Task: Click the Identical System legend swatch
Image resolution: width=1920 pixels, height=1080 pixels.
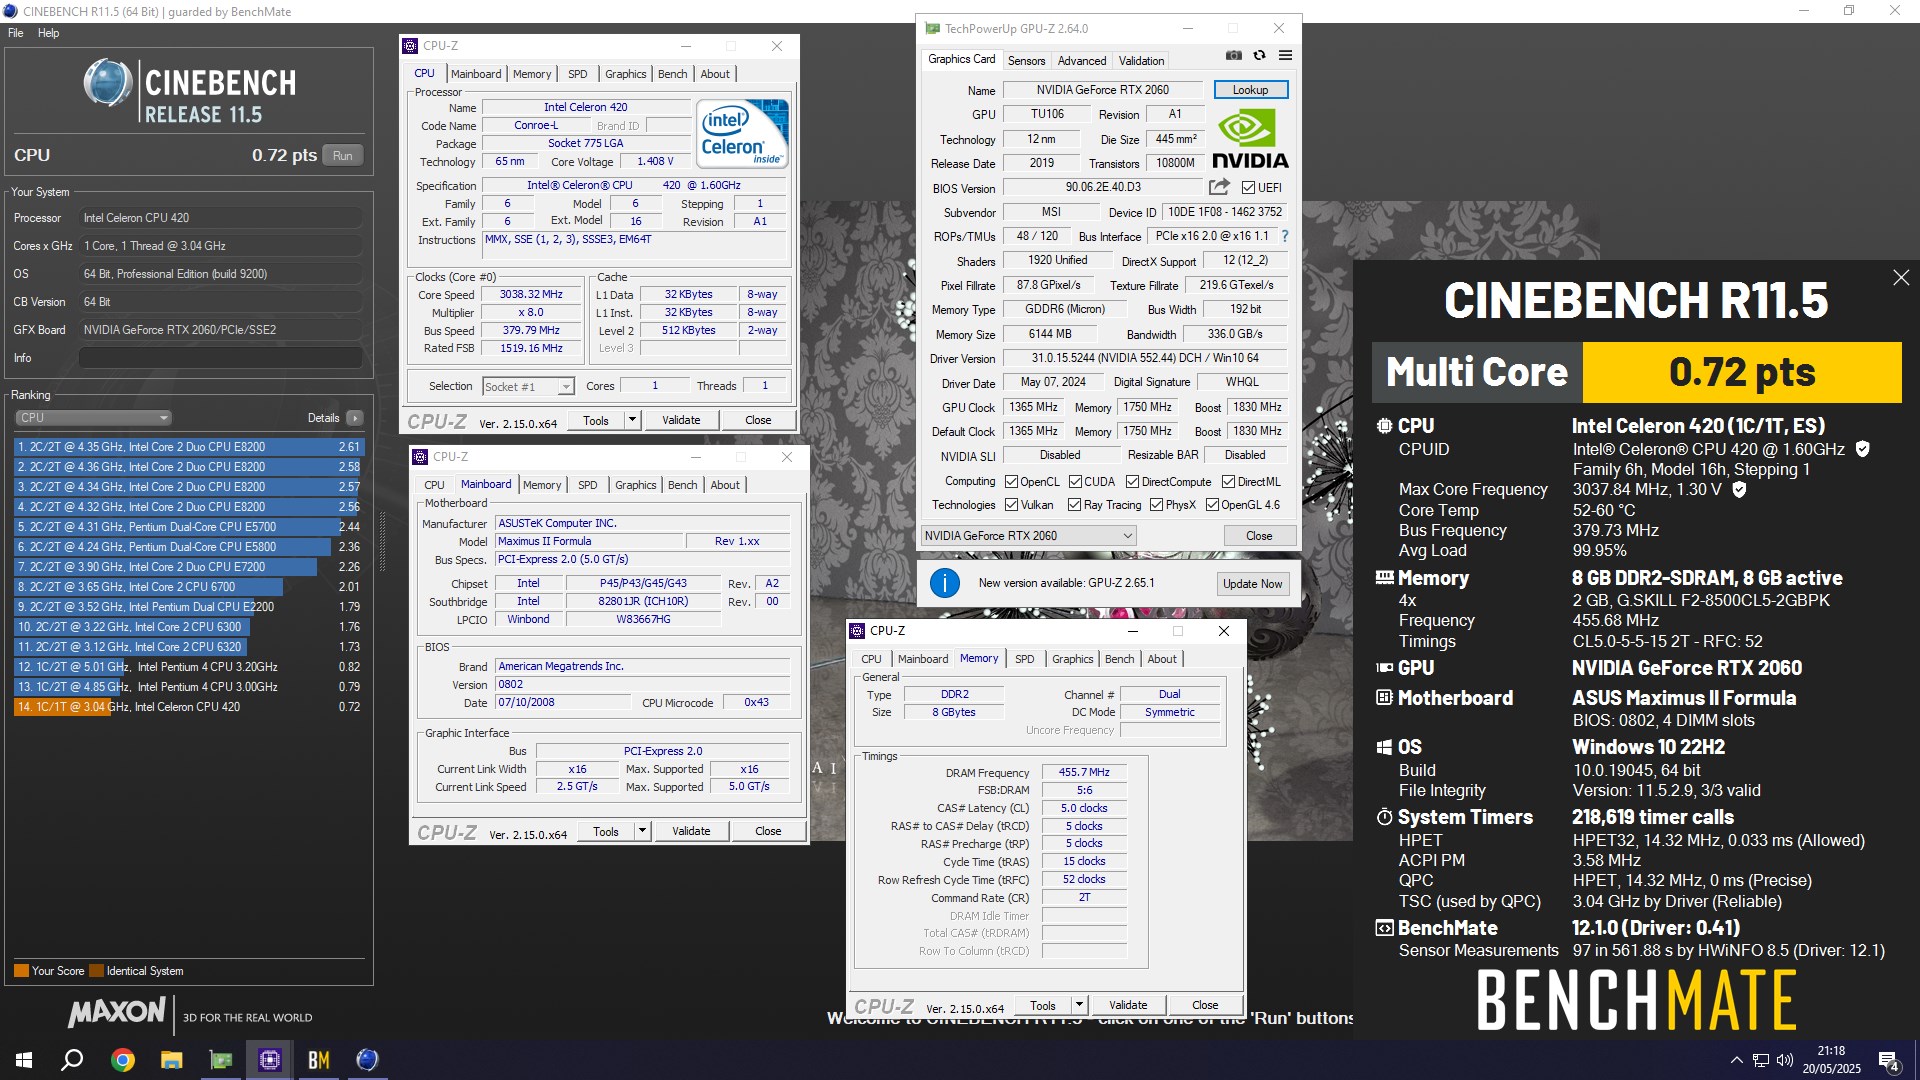Action: pos(96,971)
